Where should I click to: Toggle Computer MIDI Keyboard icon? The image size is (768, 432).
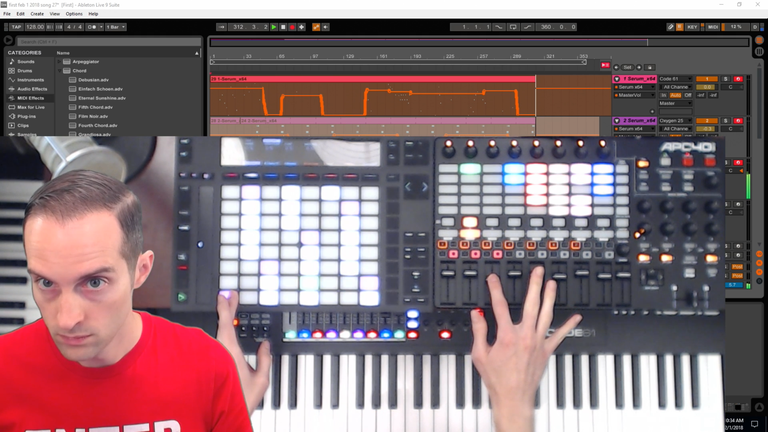tap(679, 27)
